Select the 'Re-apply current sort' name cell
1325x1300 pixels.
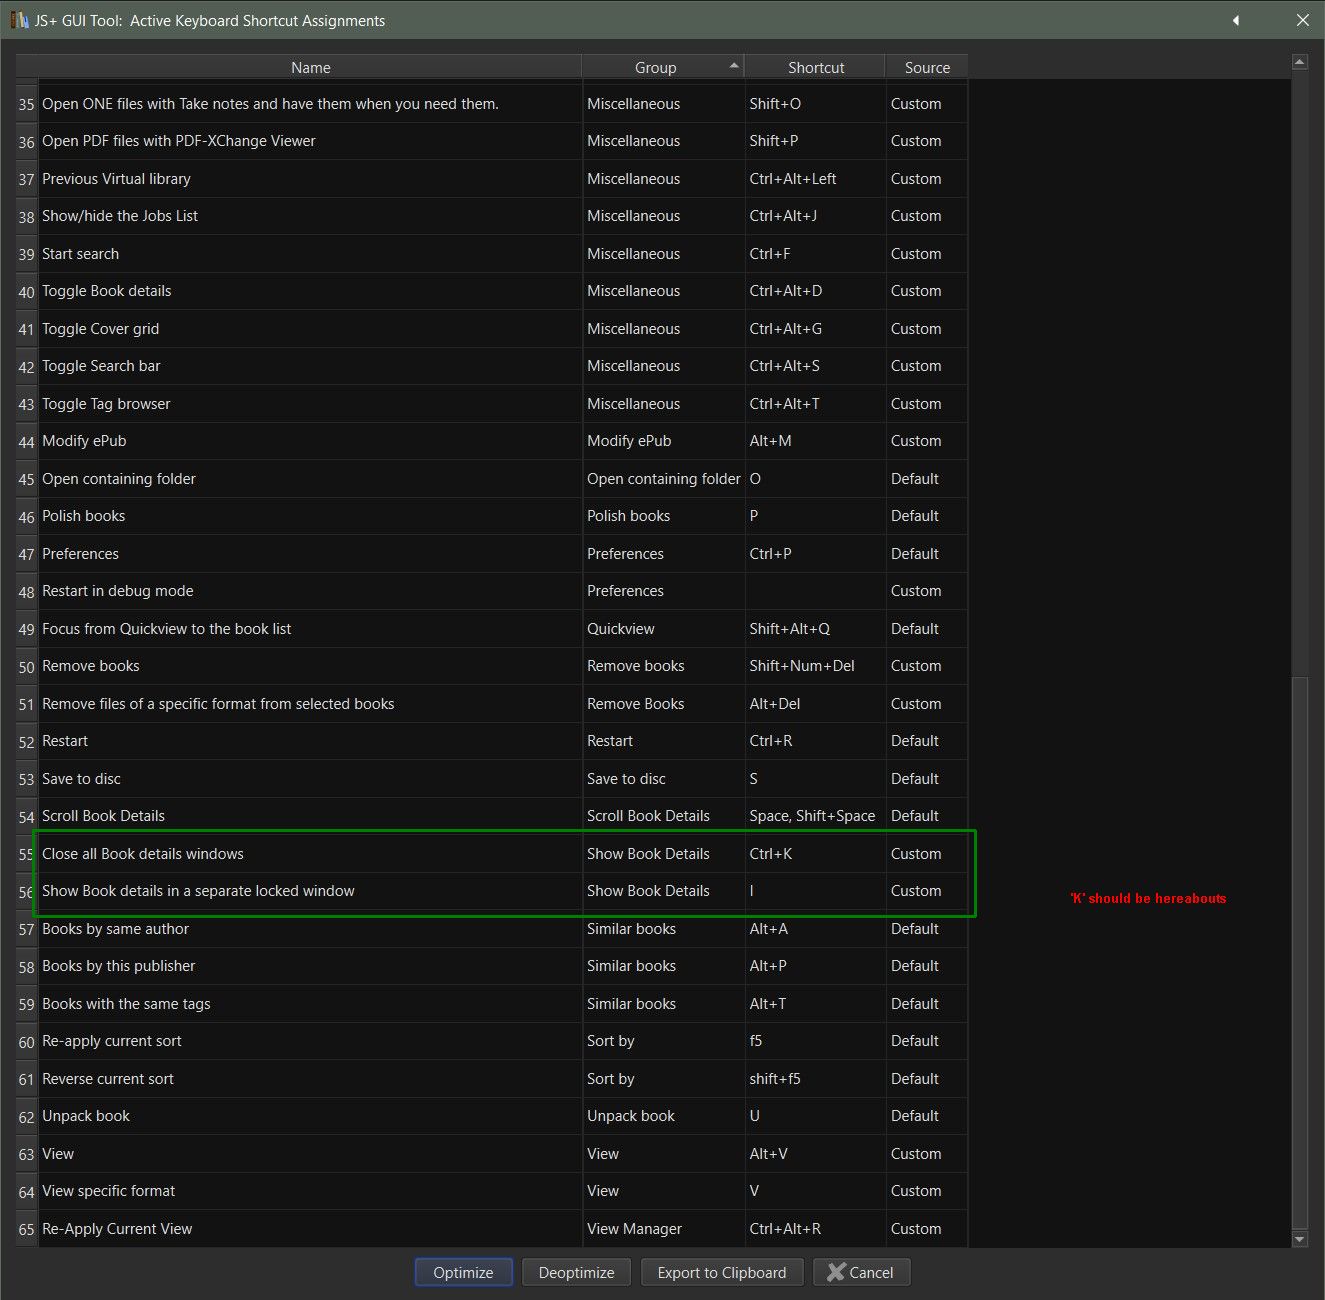coord(310,1041)
